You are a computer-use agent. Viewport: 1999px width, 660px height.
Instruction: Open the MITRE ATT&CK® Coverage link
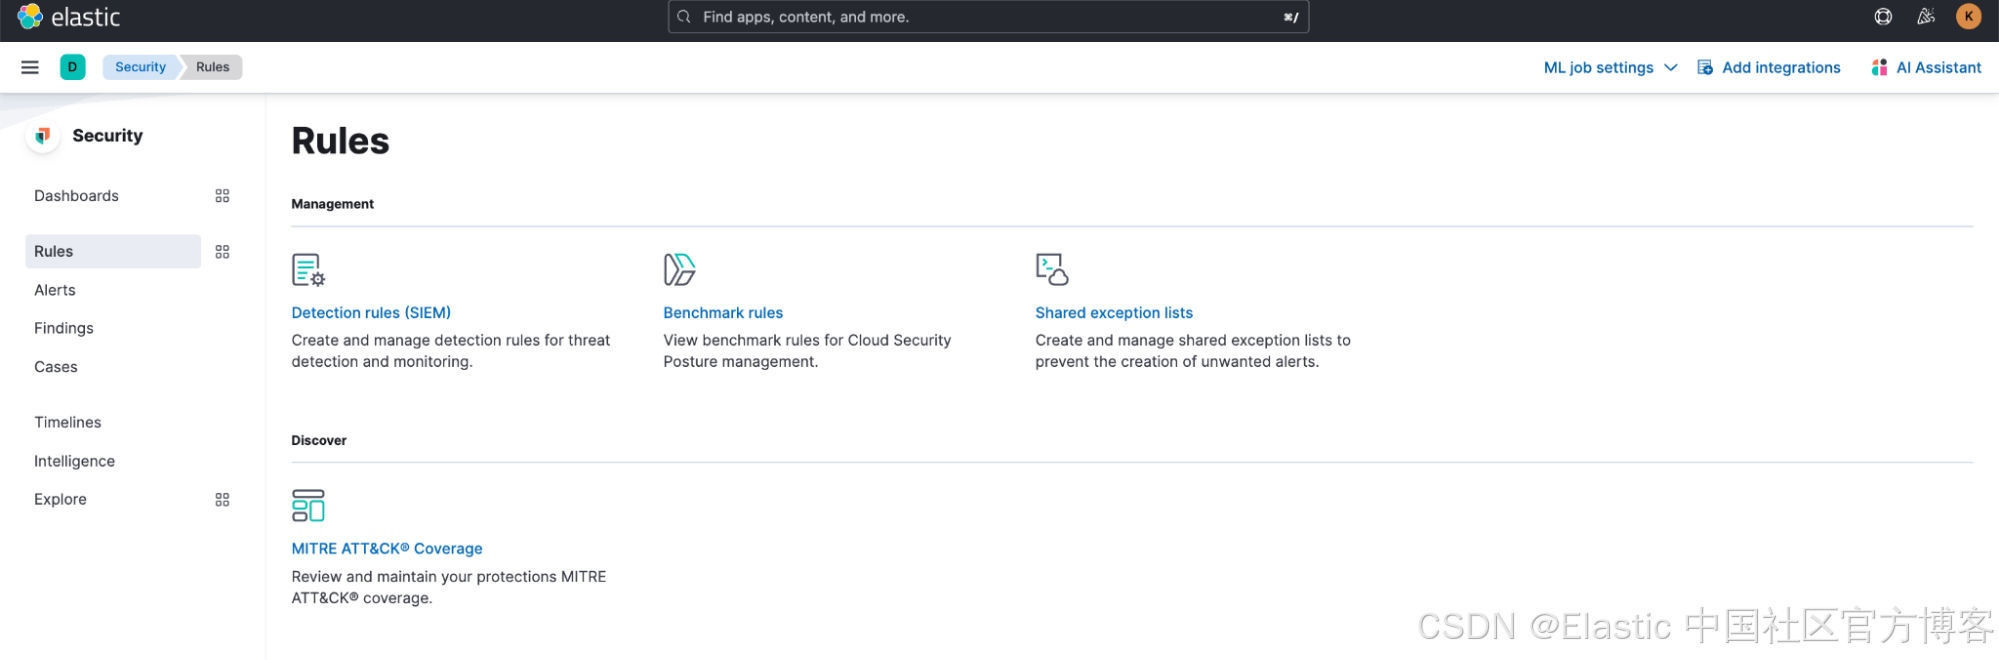[x=387, y=549]
